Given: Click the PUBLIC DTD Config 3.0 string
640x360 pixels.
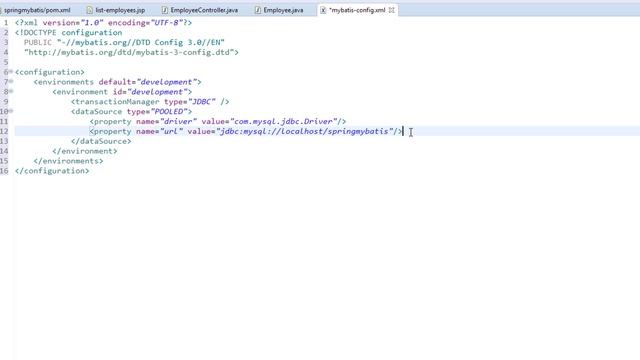Looking at the screenshot, I should coord(141,42).
